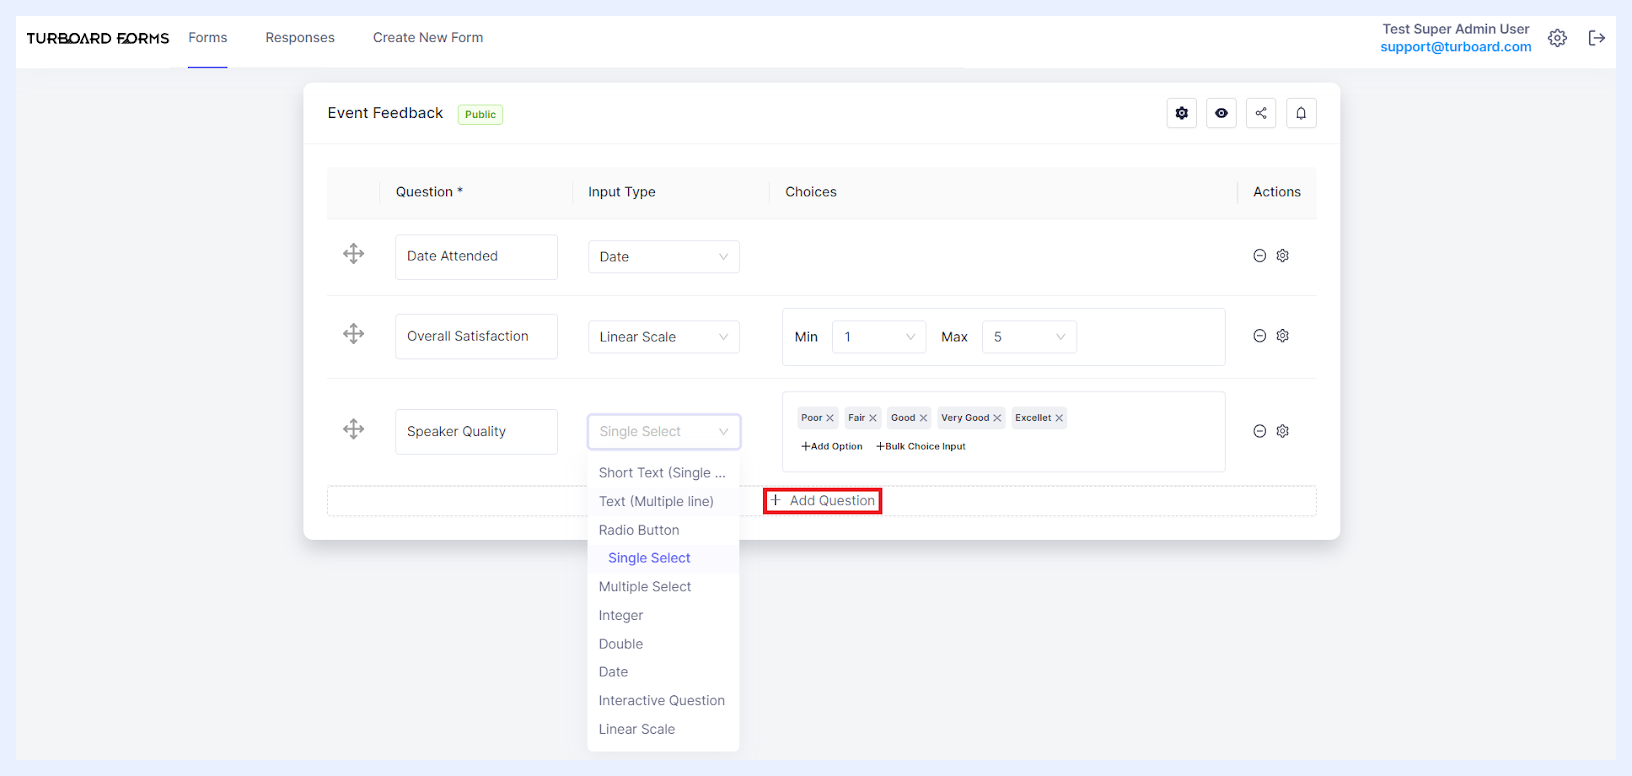Open the Max value dropdown

tap(1029, 337)
